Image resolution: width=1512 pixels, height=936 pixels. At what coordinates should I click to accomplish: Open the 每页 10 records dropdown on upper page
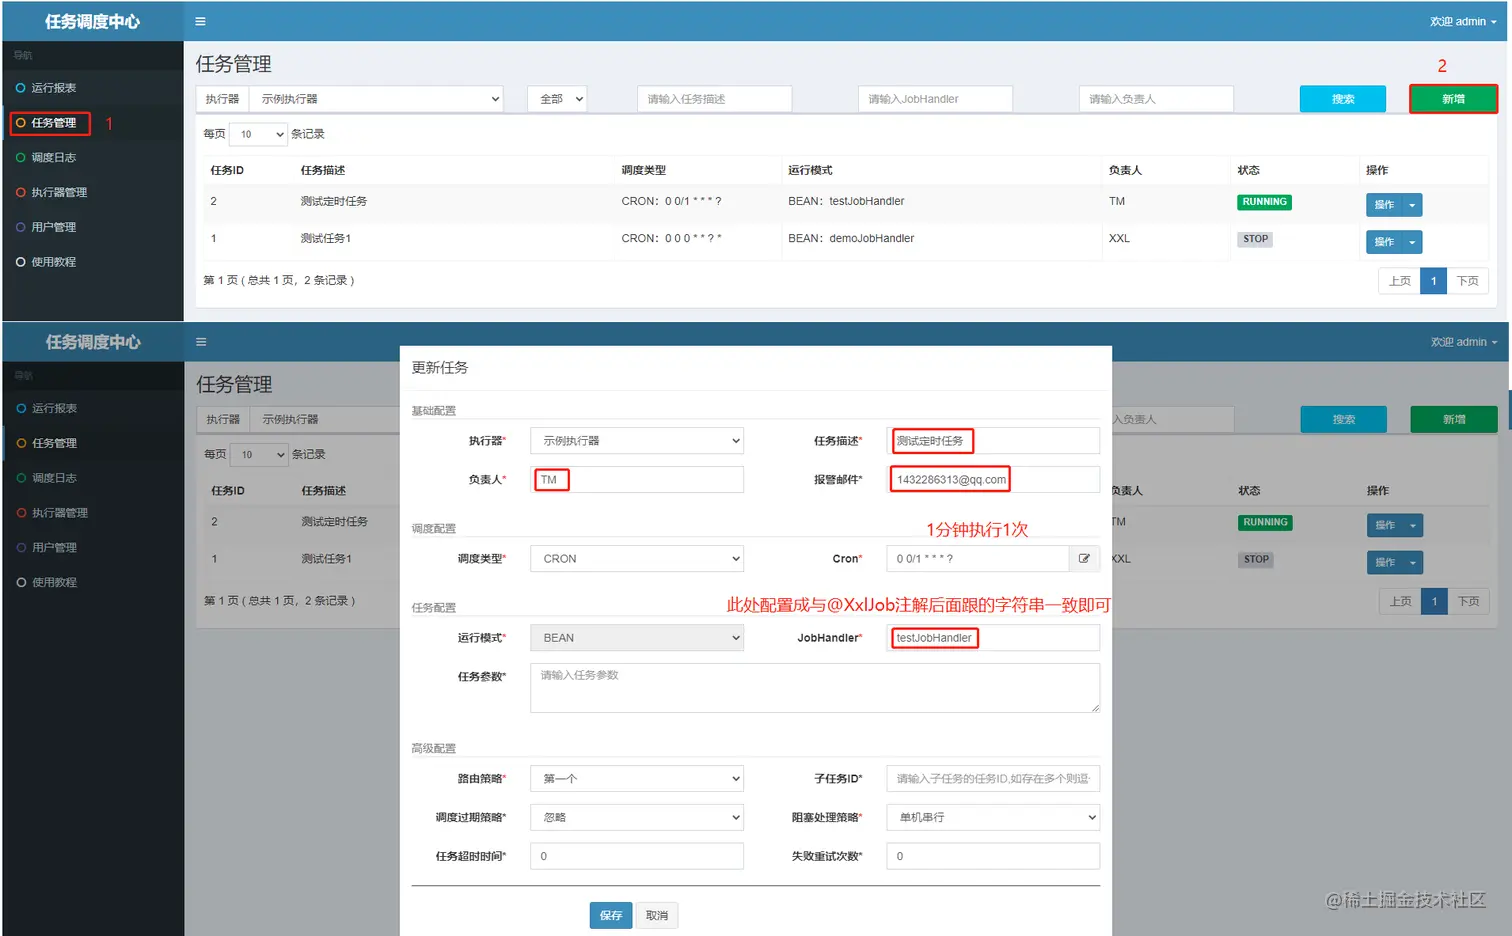pos(258,134)
